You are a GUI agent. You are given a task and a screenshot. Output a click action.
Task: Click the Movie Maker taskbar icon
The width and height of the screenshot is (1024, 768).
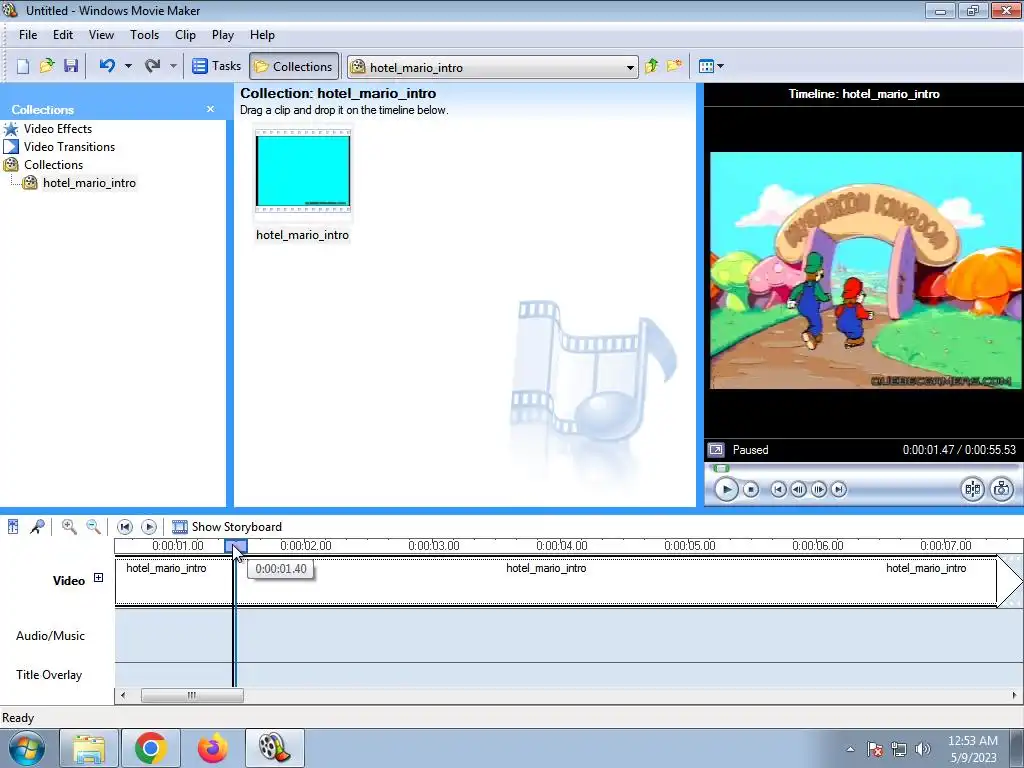(274, 748)
